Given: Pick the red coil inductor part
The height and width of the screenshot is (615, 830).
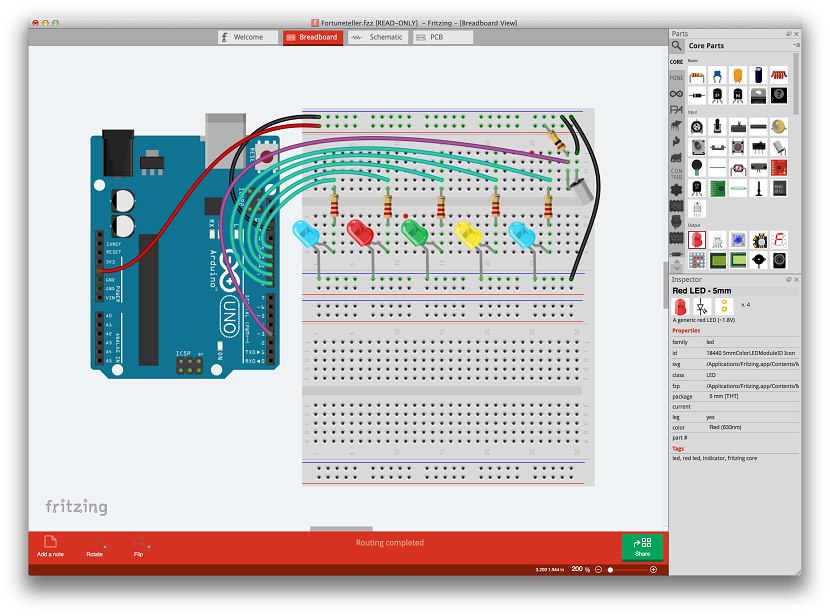Looking at the screenshot, I should pos(779,76).
